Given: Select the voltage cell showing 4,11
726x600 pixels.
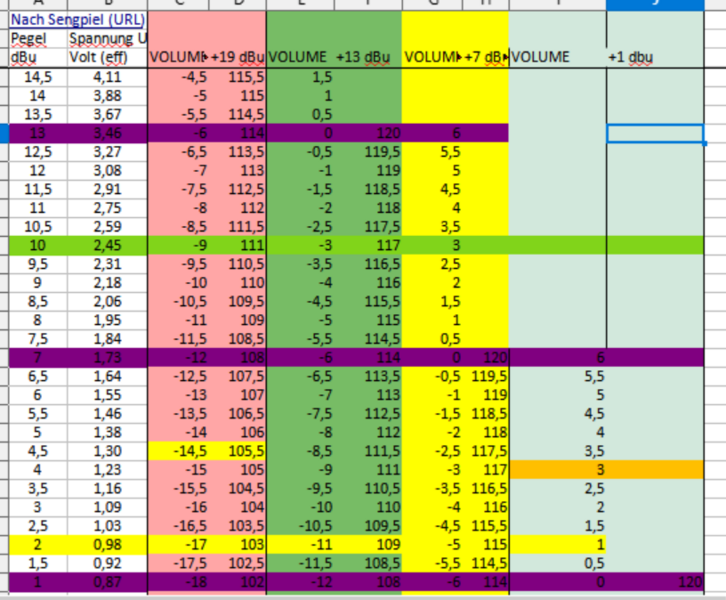Looking at the screenshot, I should click(106, 77).
